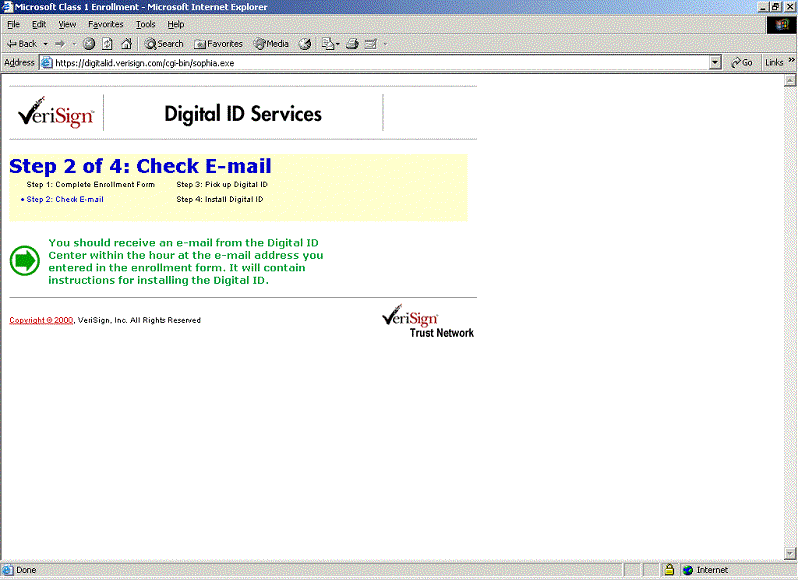Expand the Edit toolbar dropdown arrow
The height and width of the screenshot is (580, 798).
click(385, 44)
